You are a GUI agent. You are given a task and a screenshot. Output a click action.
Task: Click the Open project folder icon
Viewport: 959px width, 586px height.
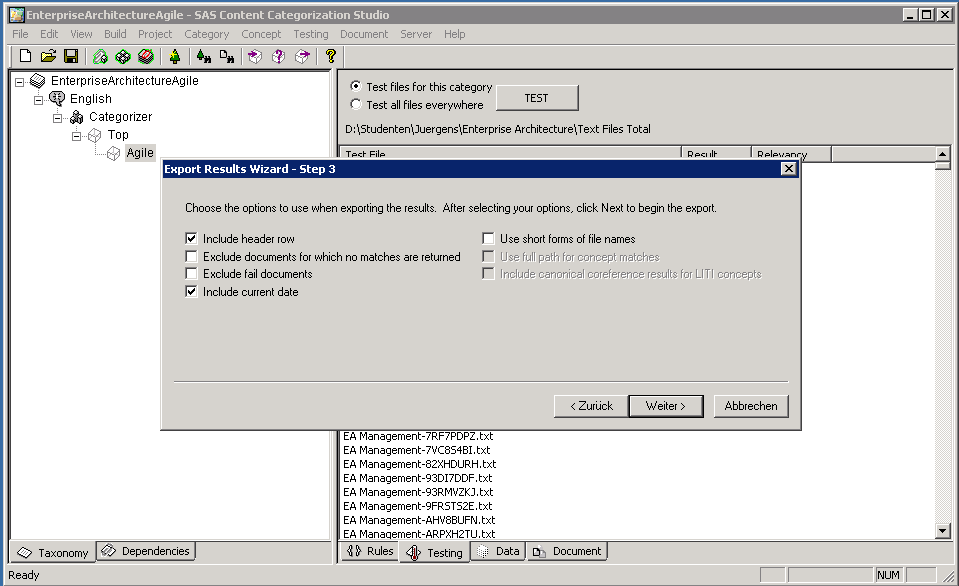click(48, 56)
